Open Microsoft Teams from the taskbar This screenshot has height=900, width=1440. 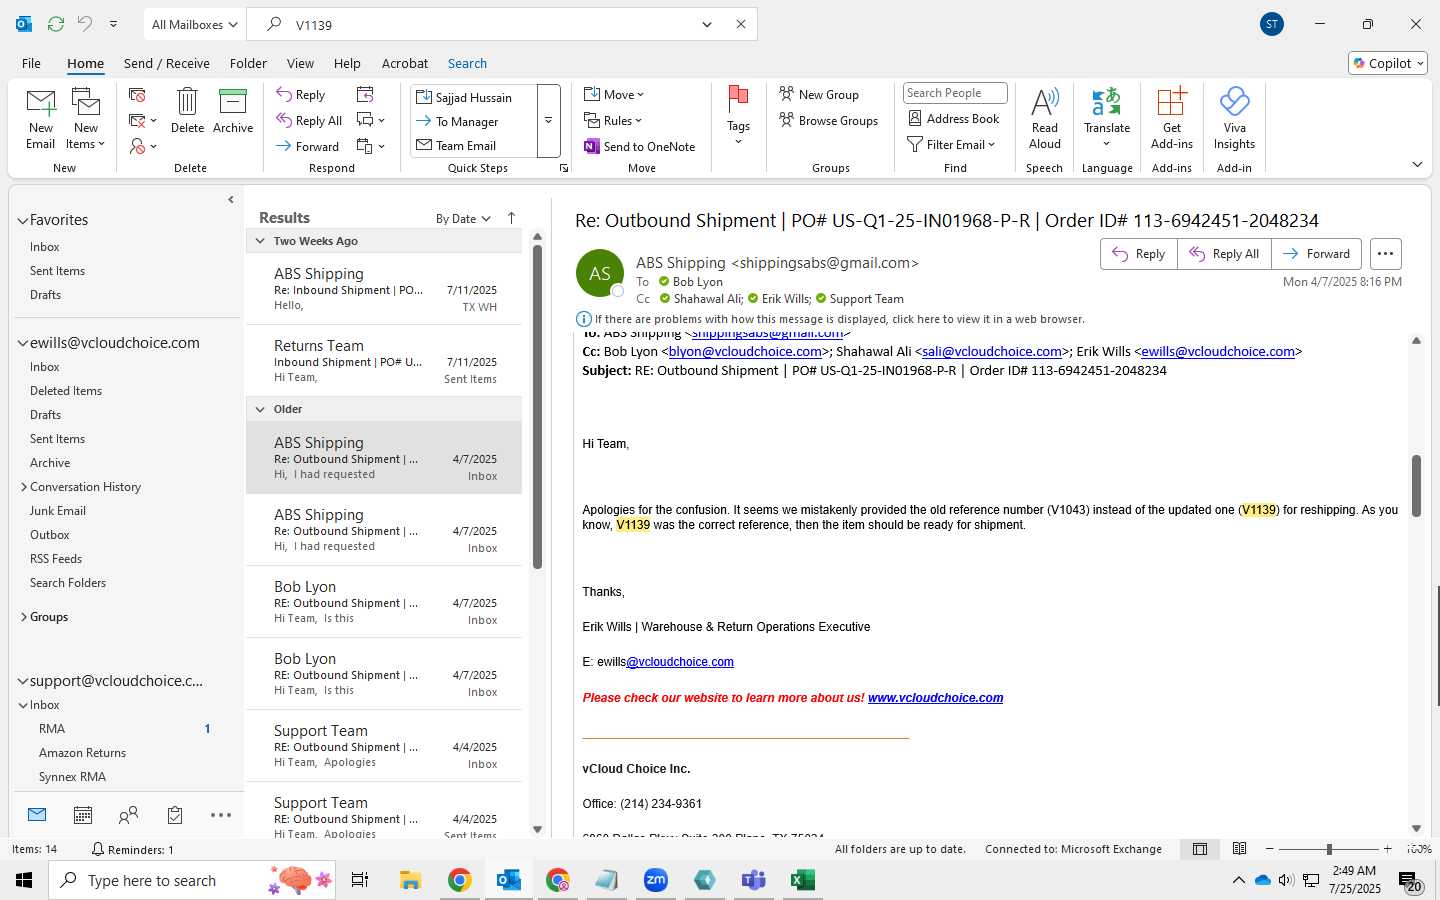(753, 880)
